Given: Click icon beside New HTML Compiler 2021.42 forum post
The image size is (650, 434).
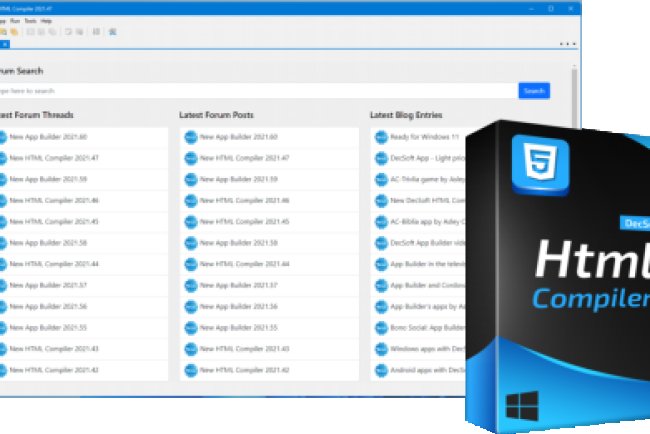Looking at the screenshot, I should coord(191,370).
